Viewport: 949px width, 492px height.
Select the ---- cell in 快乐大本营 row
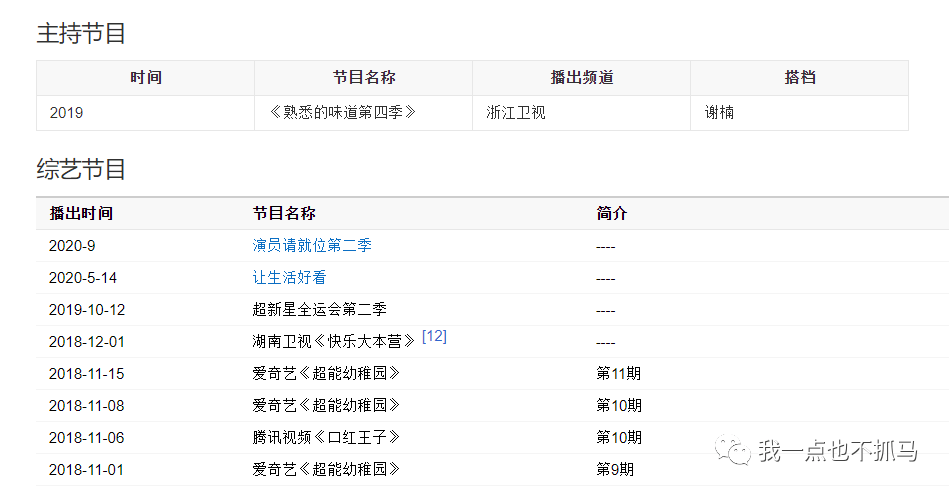[x=605, y=343]
